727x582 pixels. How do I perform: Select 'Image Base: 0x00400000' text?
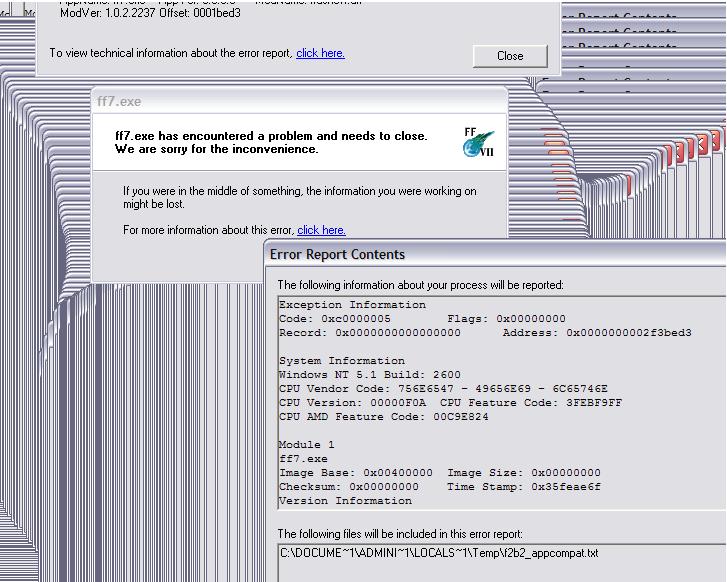(356, 473)
